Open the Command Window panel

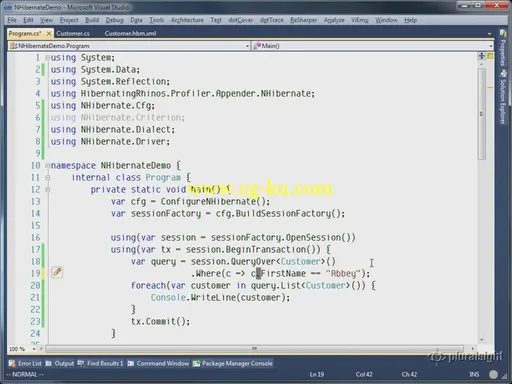pos(158,363)
